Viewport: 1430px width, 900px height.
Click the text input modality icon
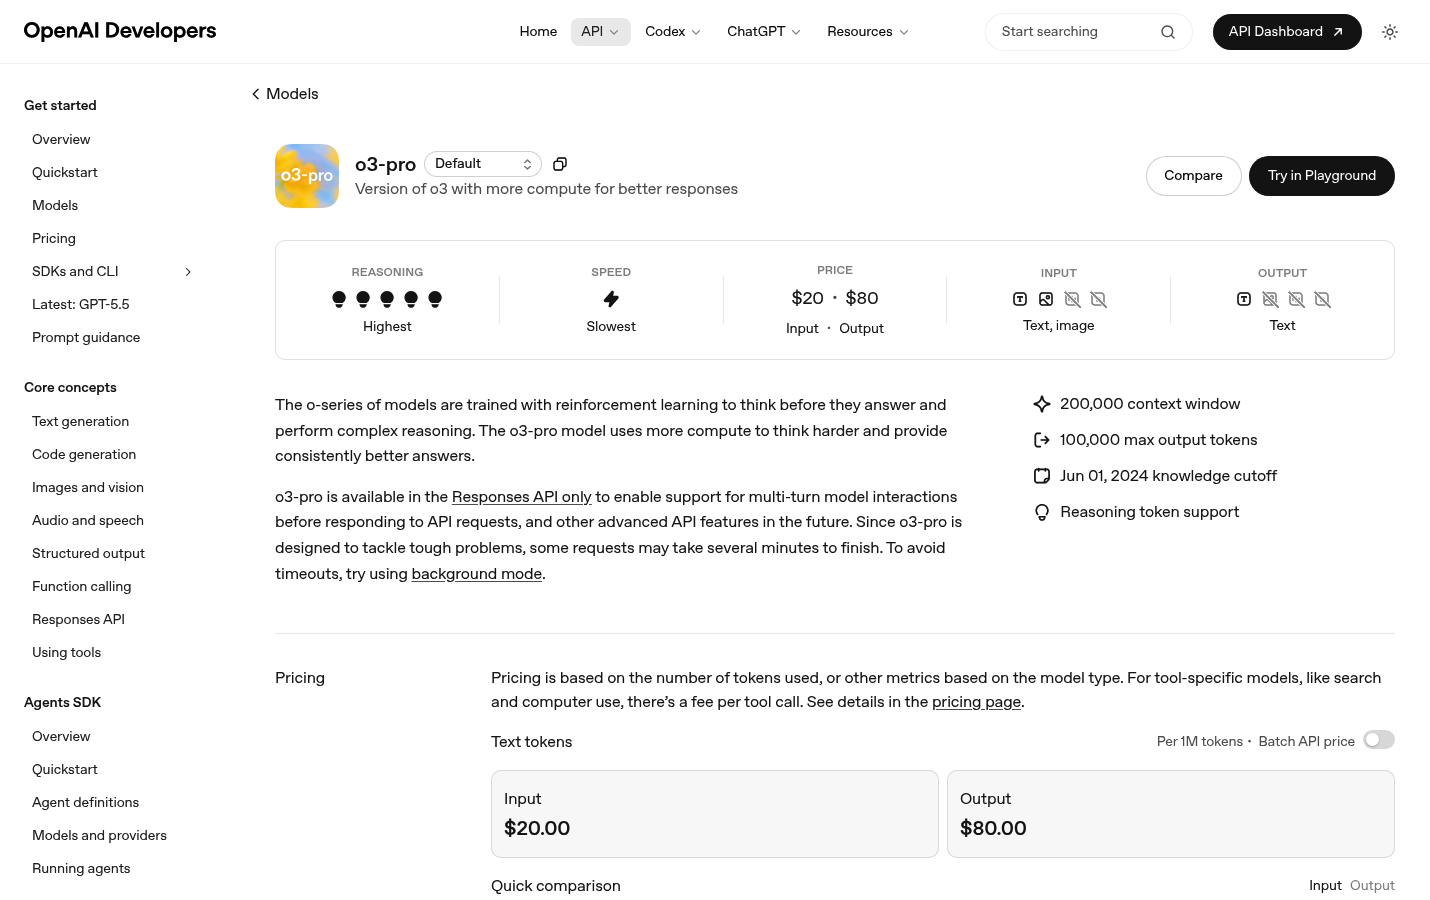coord(1020,299)
